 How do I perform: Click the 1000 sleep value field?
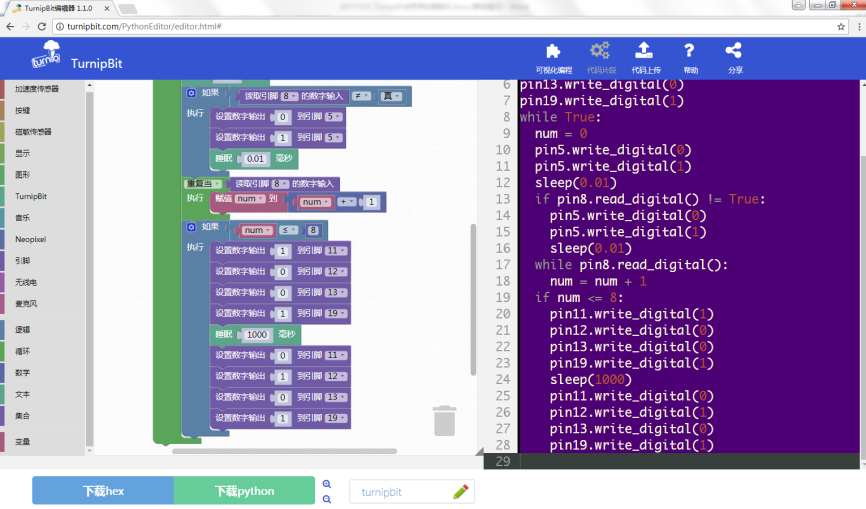pyautogui.click(x=257, y=335)
